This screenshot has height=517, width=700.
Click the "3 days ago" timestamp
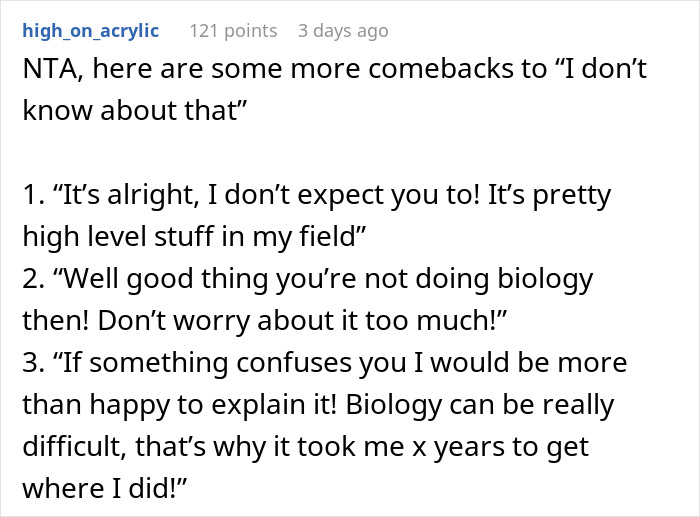click(342, 31)
